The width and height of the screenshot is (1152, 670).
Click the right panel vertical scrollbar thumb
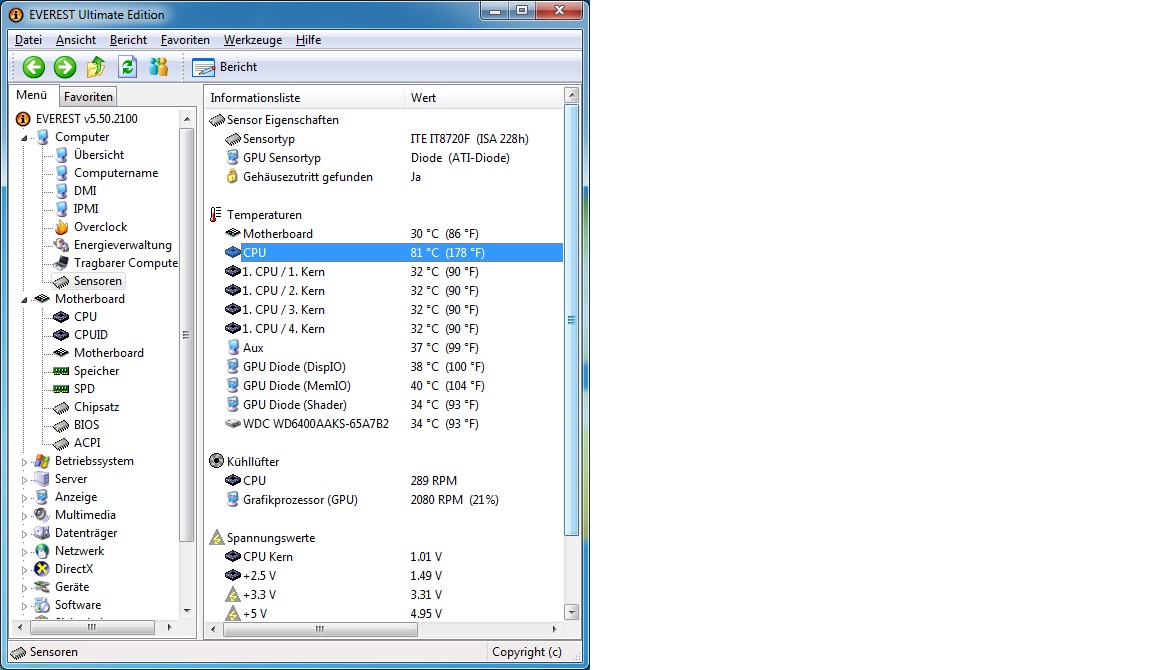click(572, 320)
